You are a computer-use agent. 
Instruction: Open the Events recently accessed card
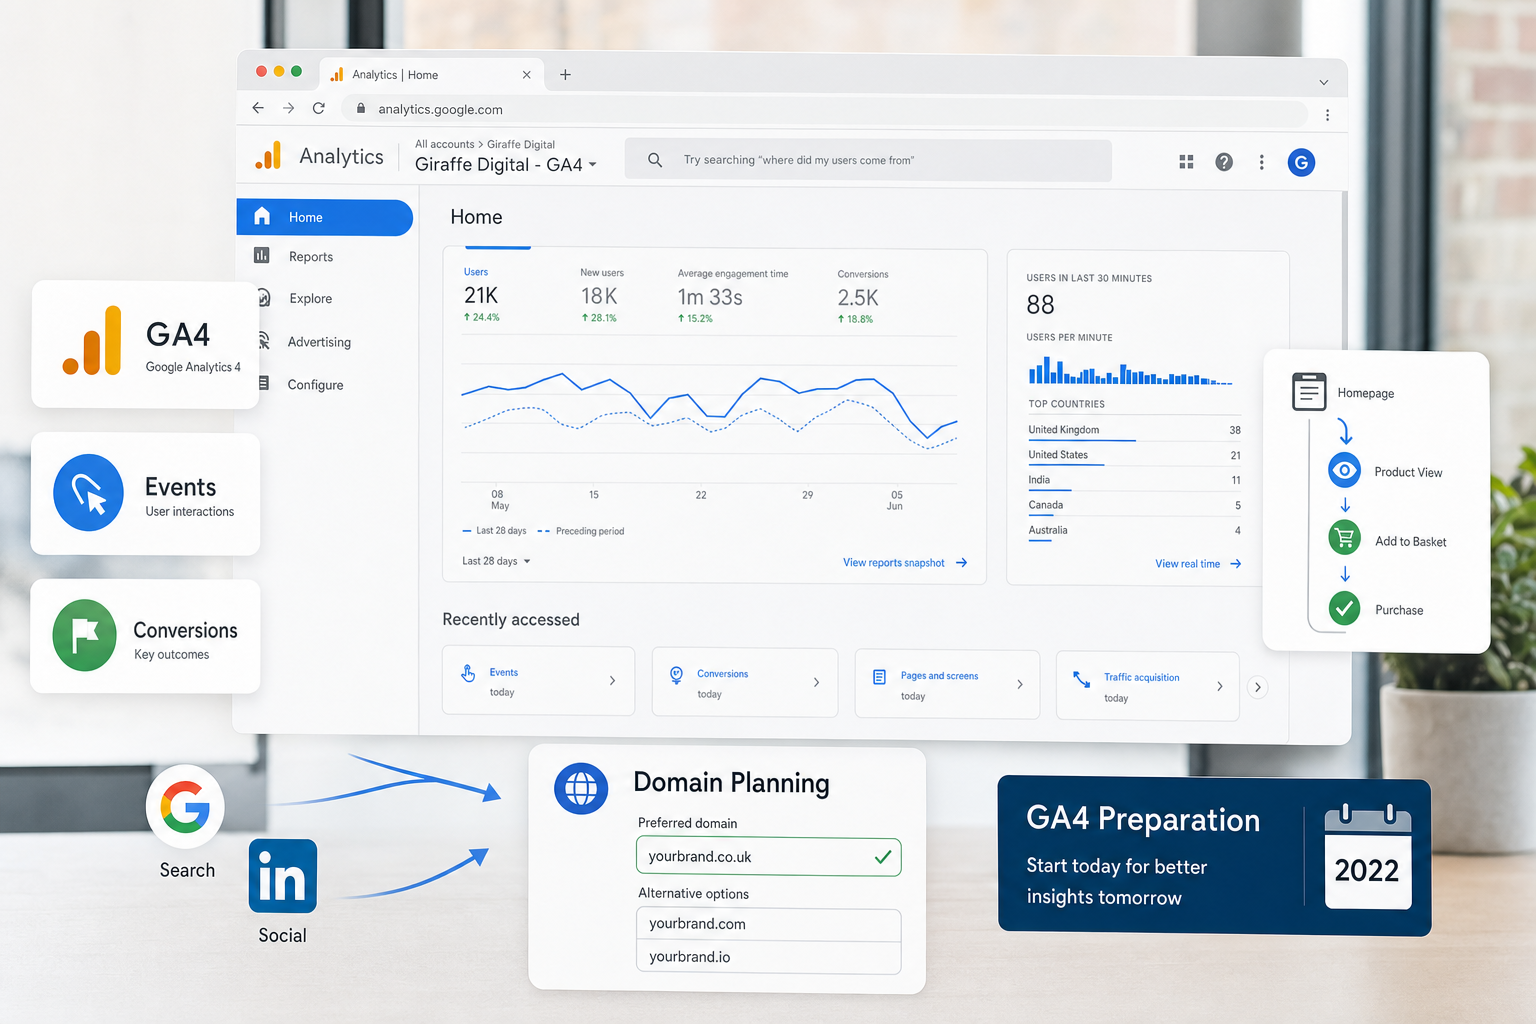tap(538, 681)
